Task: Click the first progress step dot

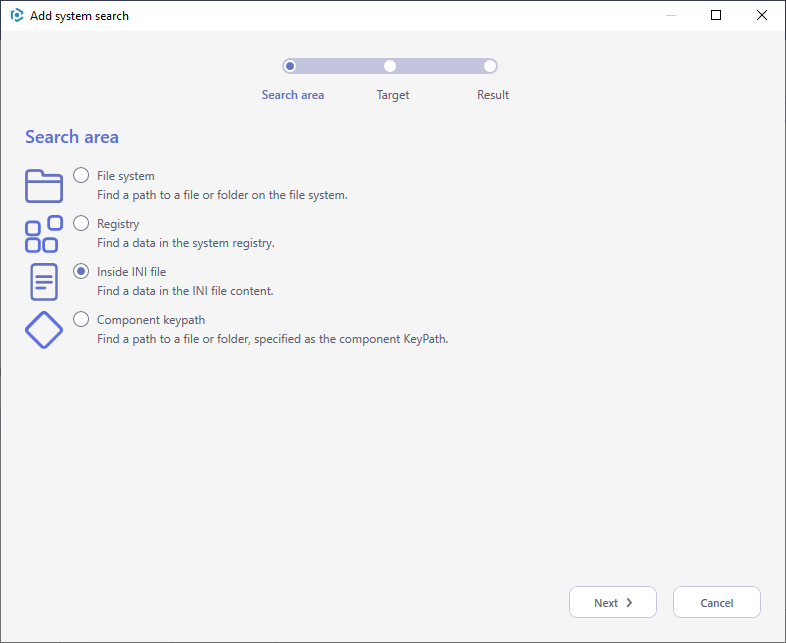Action: tap(290, 66)
